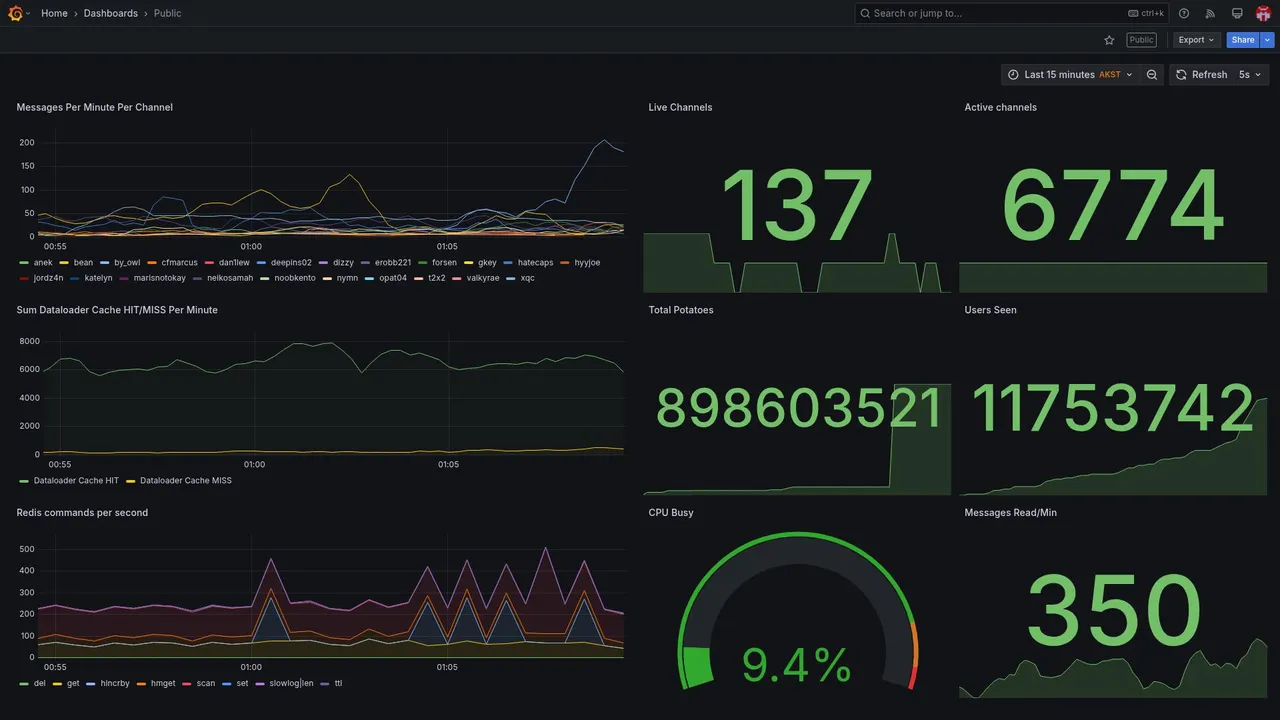Open the Active channels panel title
The width and height of the screenshot is (1280, 720).
click(1000, 107)
